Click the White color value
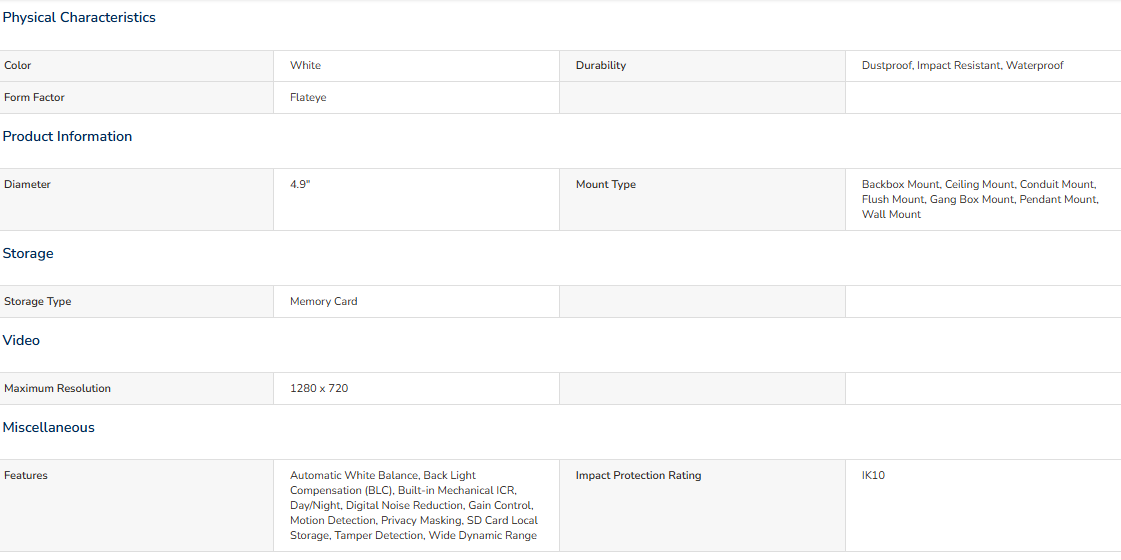The height and width of the screenshot is (560, 1121). [x=305, y=65]
